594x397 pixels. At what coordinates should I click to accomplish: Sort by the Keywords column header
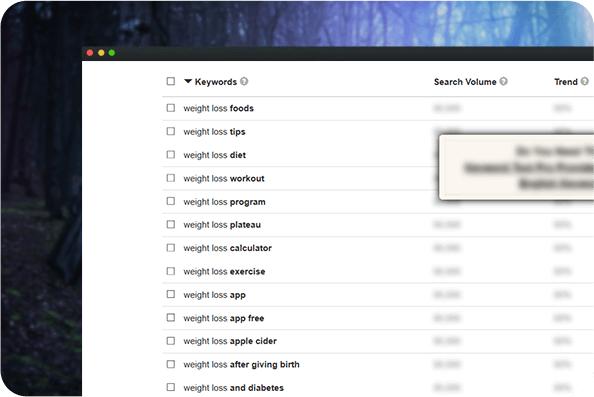[216, 82]
